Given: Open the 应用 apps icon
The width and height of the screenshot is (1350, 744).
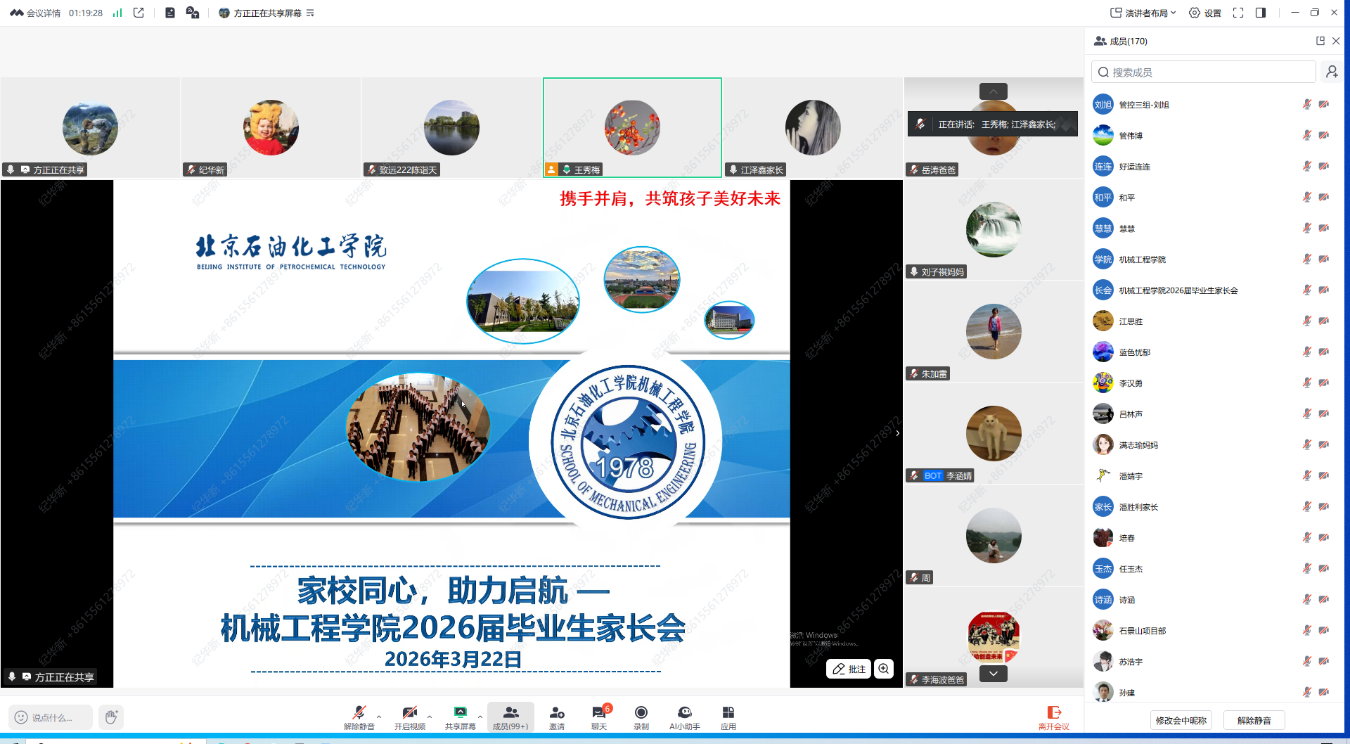Looking at the screenshot, I should (x=728, y=716).
